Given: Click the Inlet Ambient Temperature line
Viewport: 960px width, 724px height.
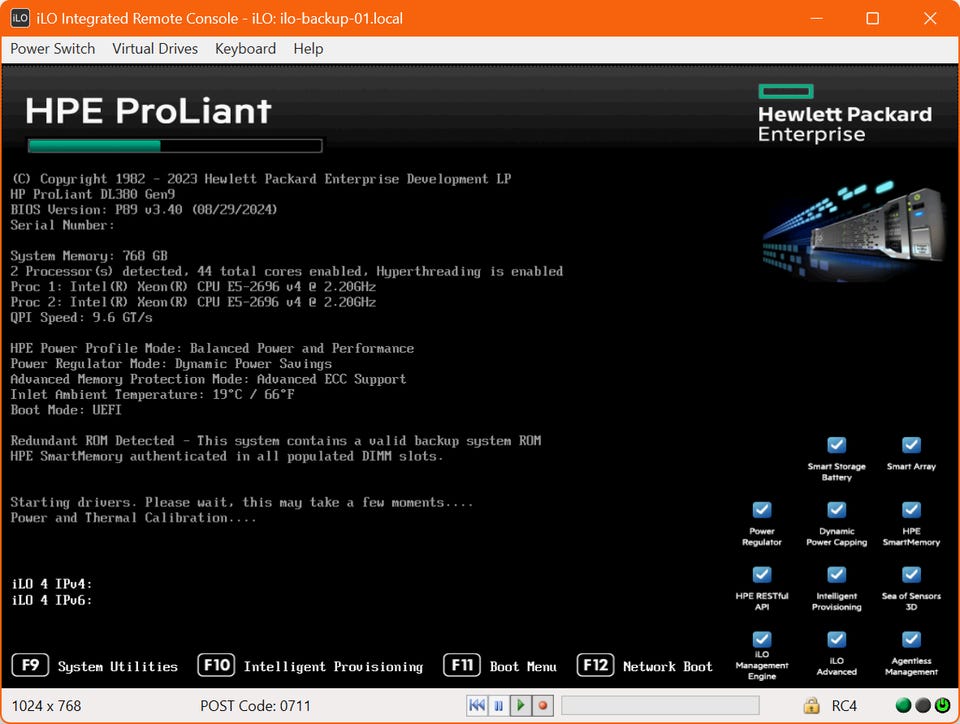Looking at the screenshot, I should [152, 395].
